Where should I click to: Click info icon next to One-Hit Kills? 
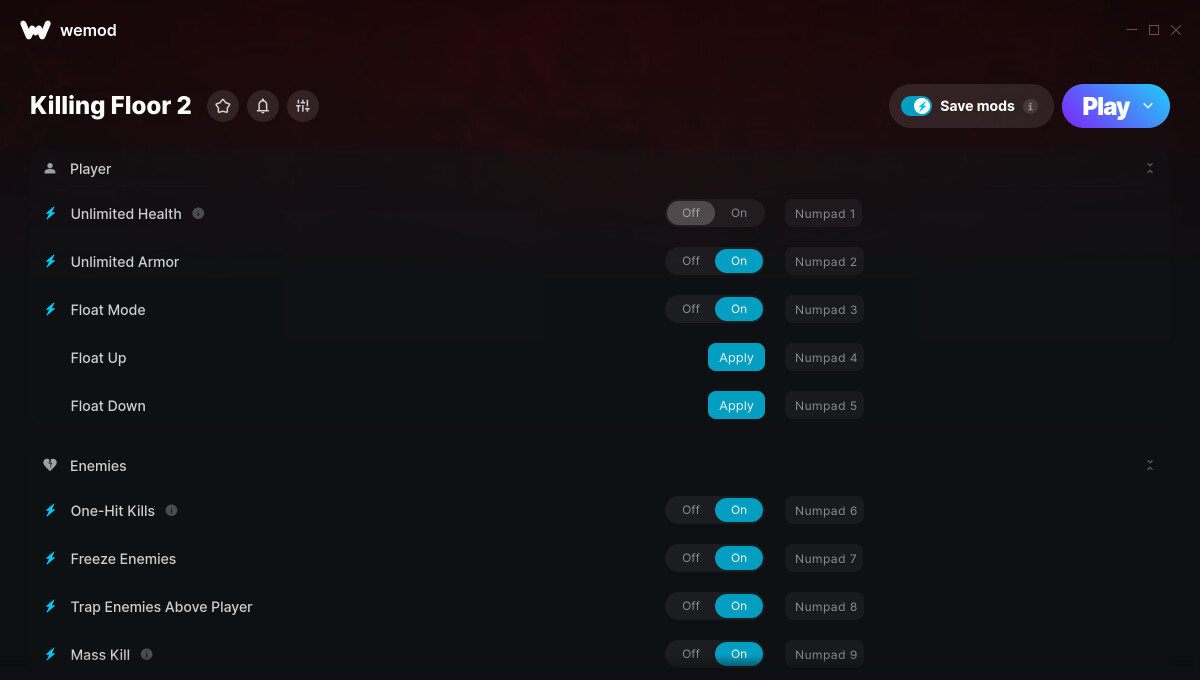pos(171,510)
